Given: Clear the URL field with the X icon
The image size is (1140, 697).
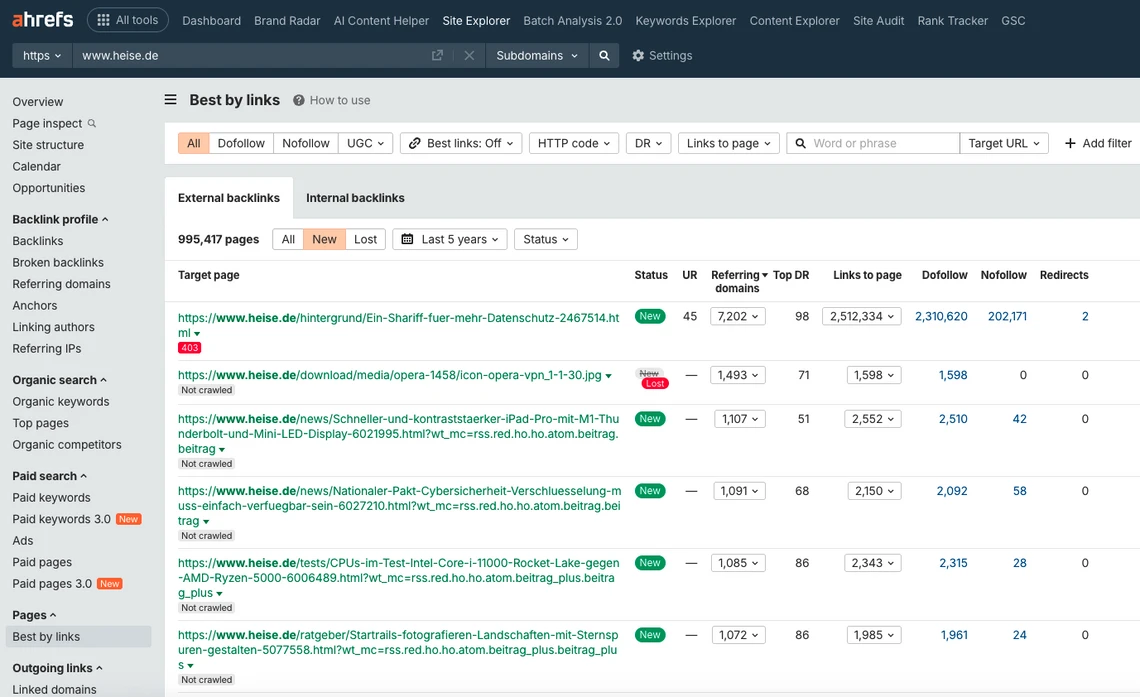Looking at the screenshot, I should point(469,56).
